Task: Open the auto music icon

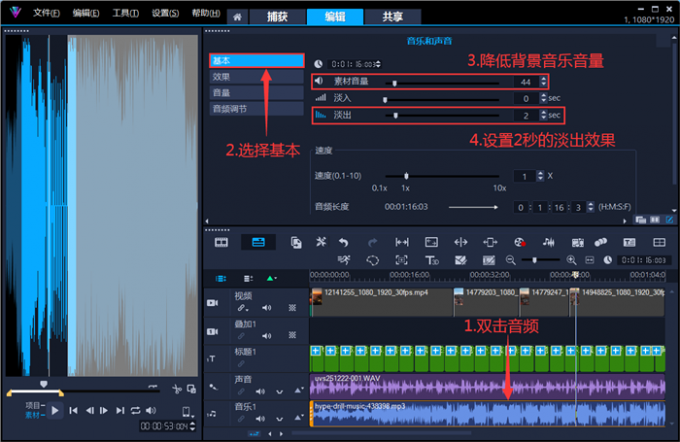Action: pos(578,242)
